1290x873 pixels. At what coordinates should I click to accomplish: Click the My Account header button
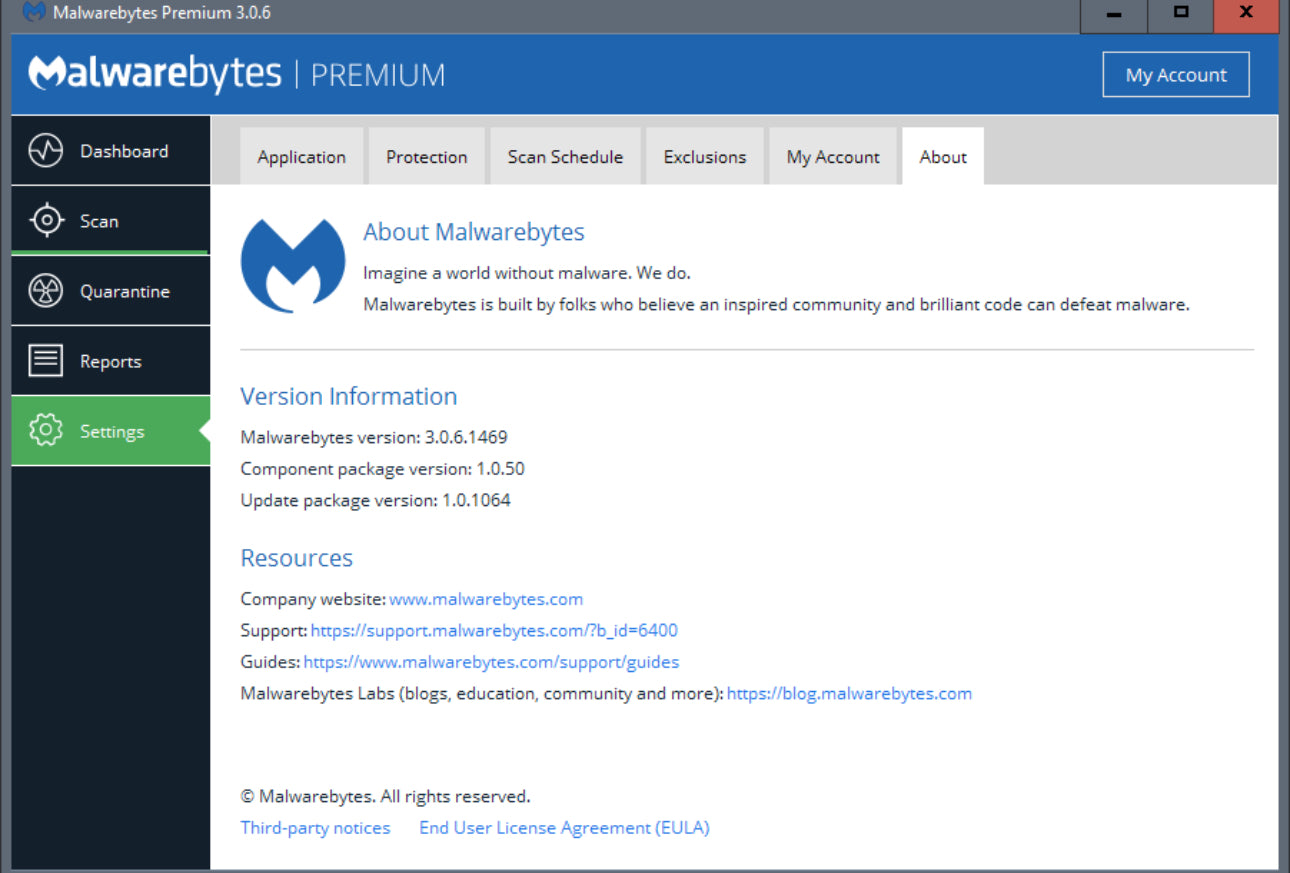(1176, 75)
